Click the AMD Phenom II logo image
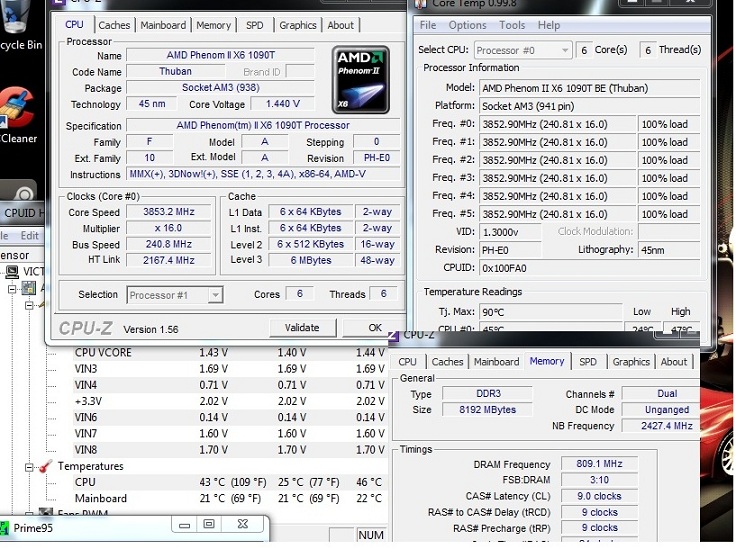This screenshot has width=736, height=549. click(x=360, y=80)
